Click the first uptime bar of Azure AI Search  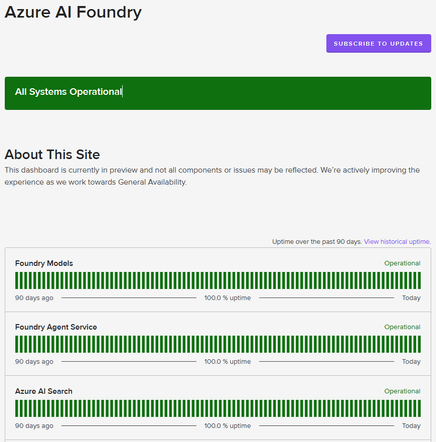(16, 408)
